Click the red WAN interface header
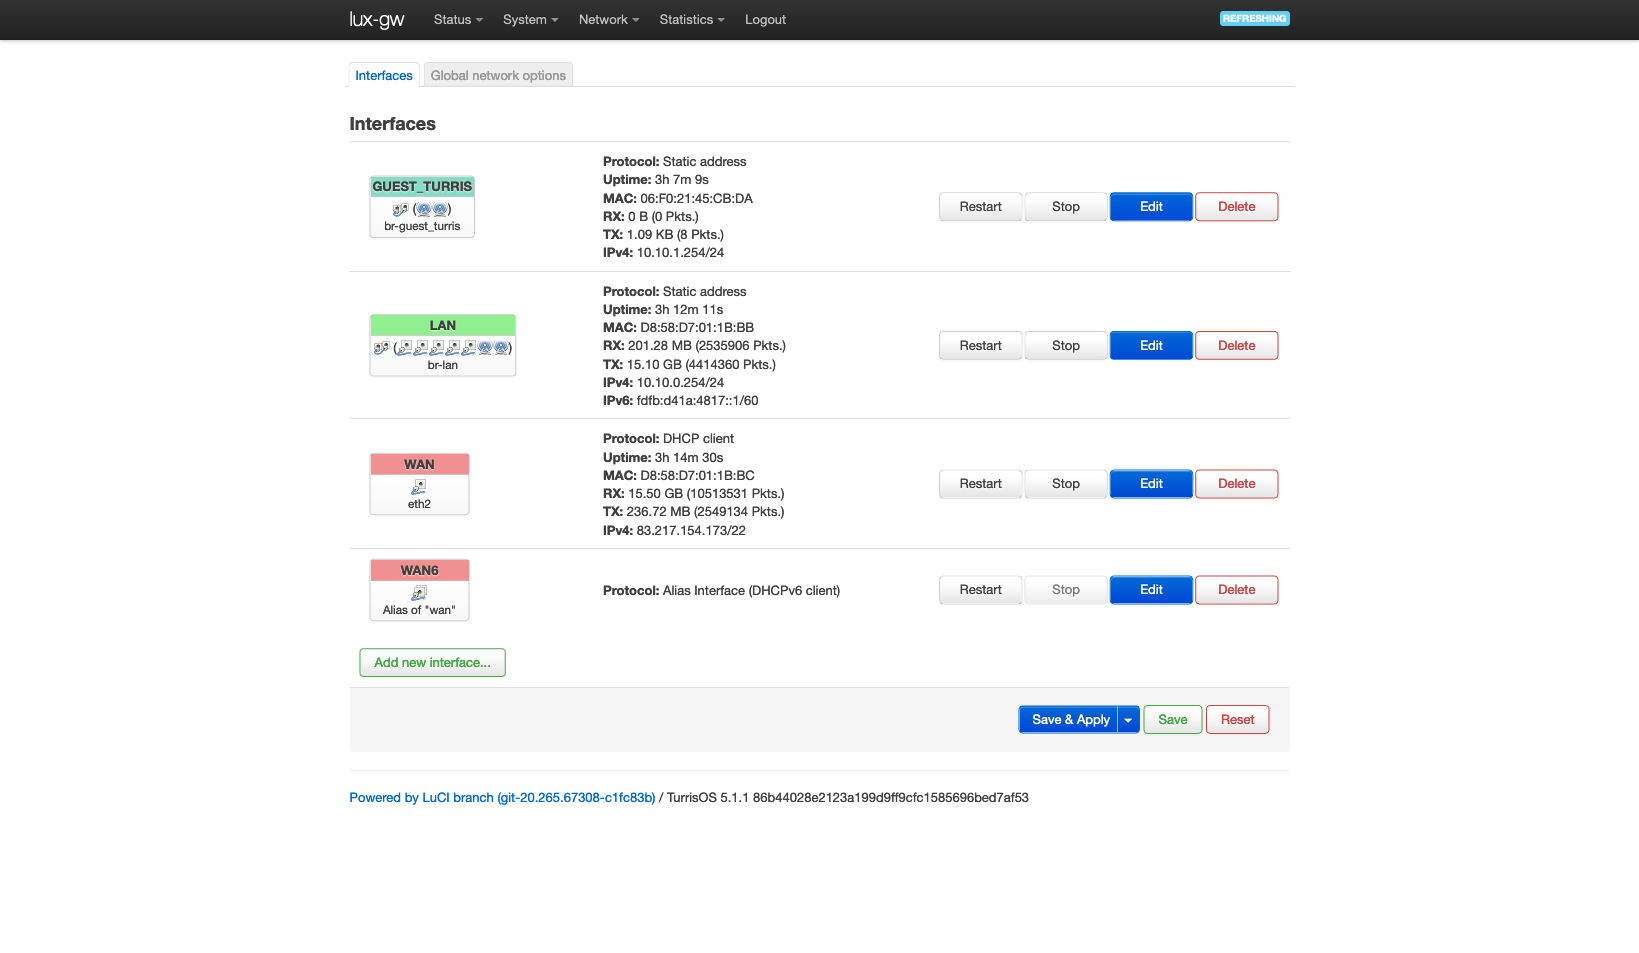1639x953 pixels. tap(419, 465)
